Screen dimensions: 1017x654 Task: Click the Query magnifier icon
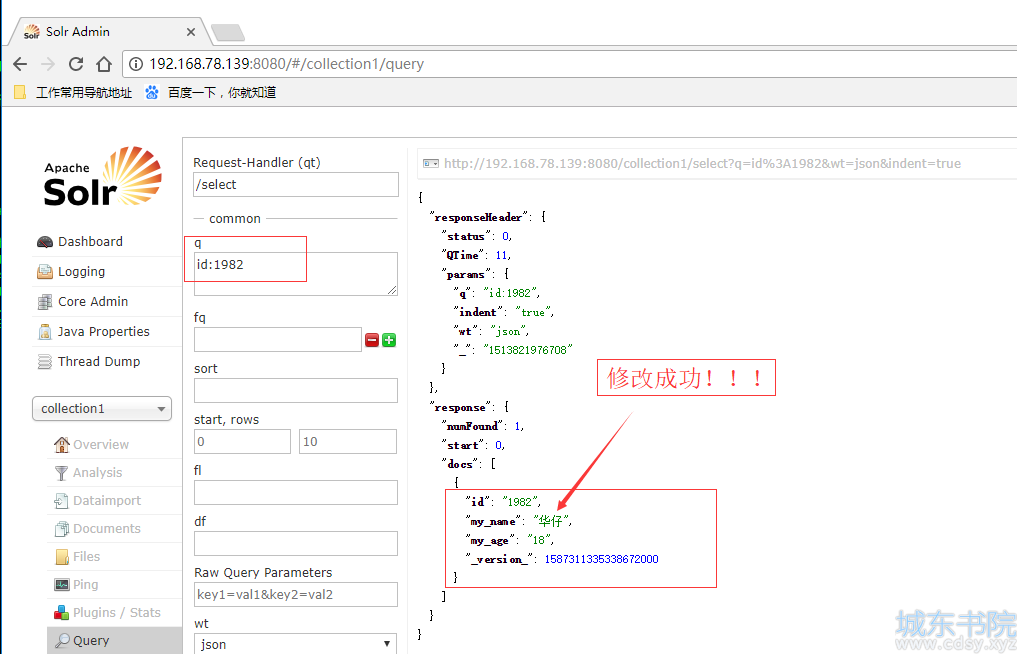[62, 641]
